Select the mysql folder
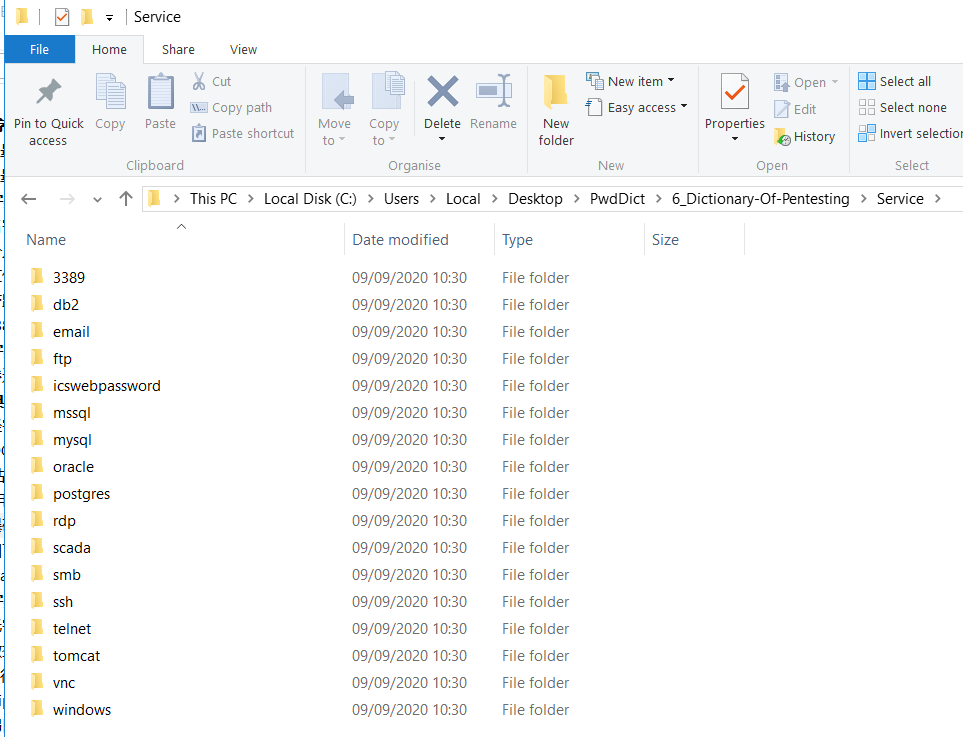Screen dimensions: 963x737 pos(72,440)
